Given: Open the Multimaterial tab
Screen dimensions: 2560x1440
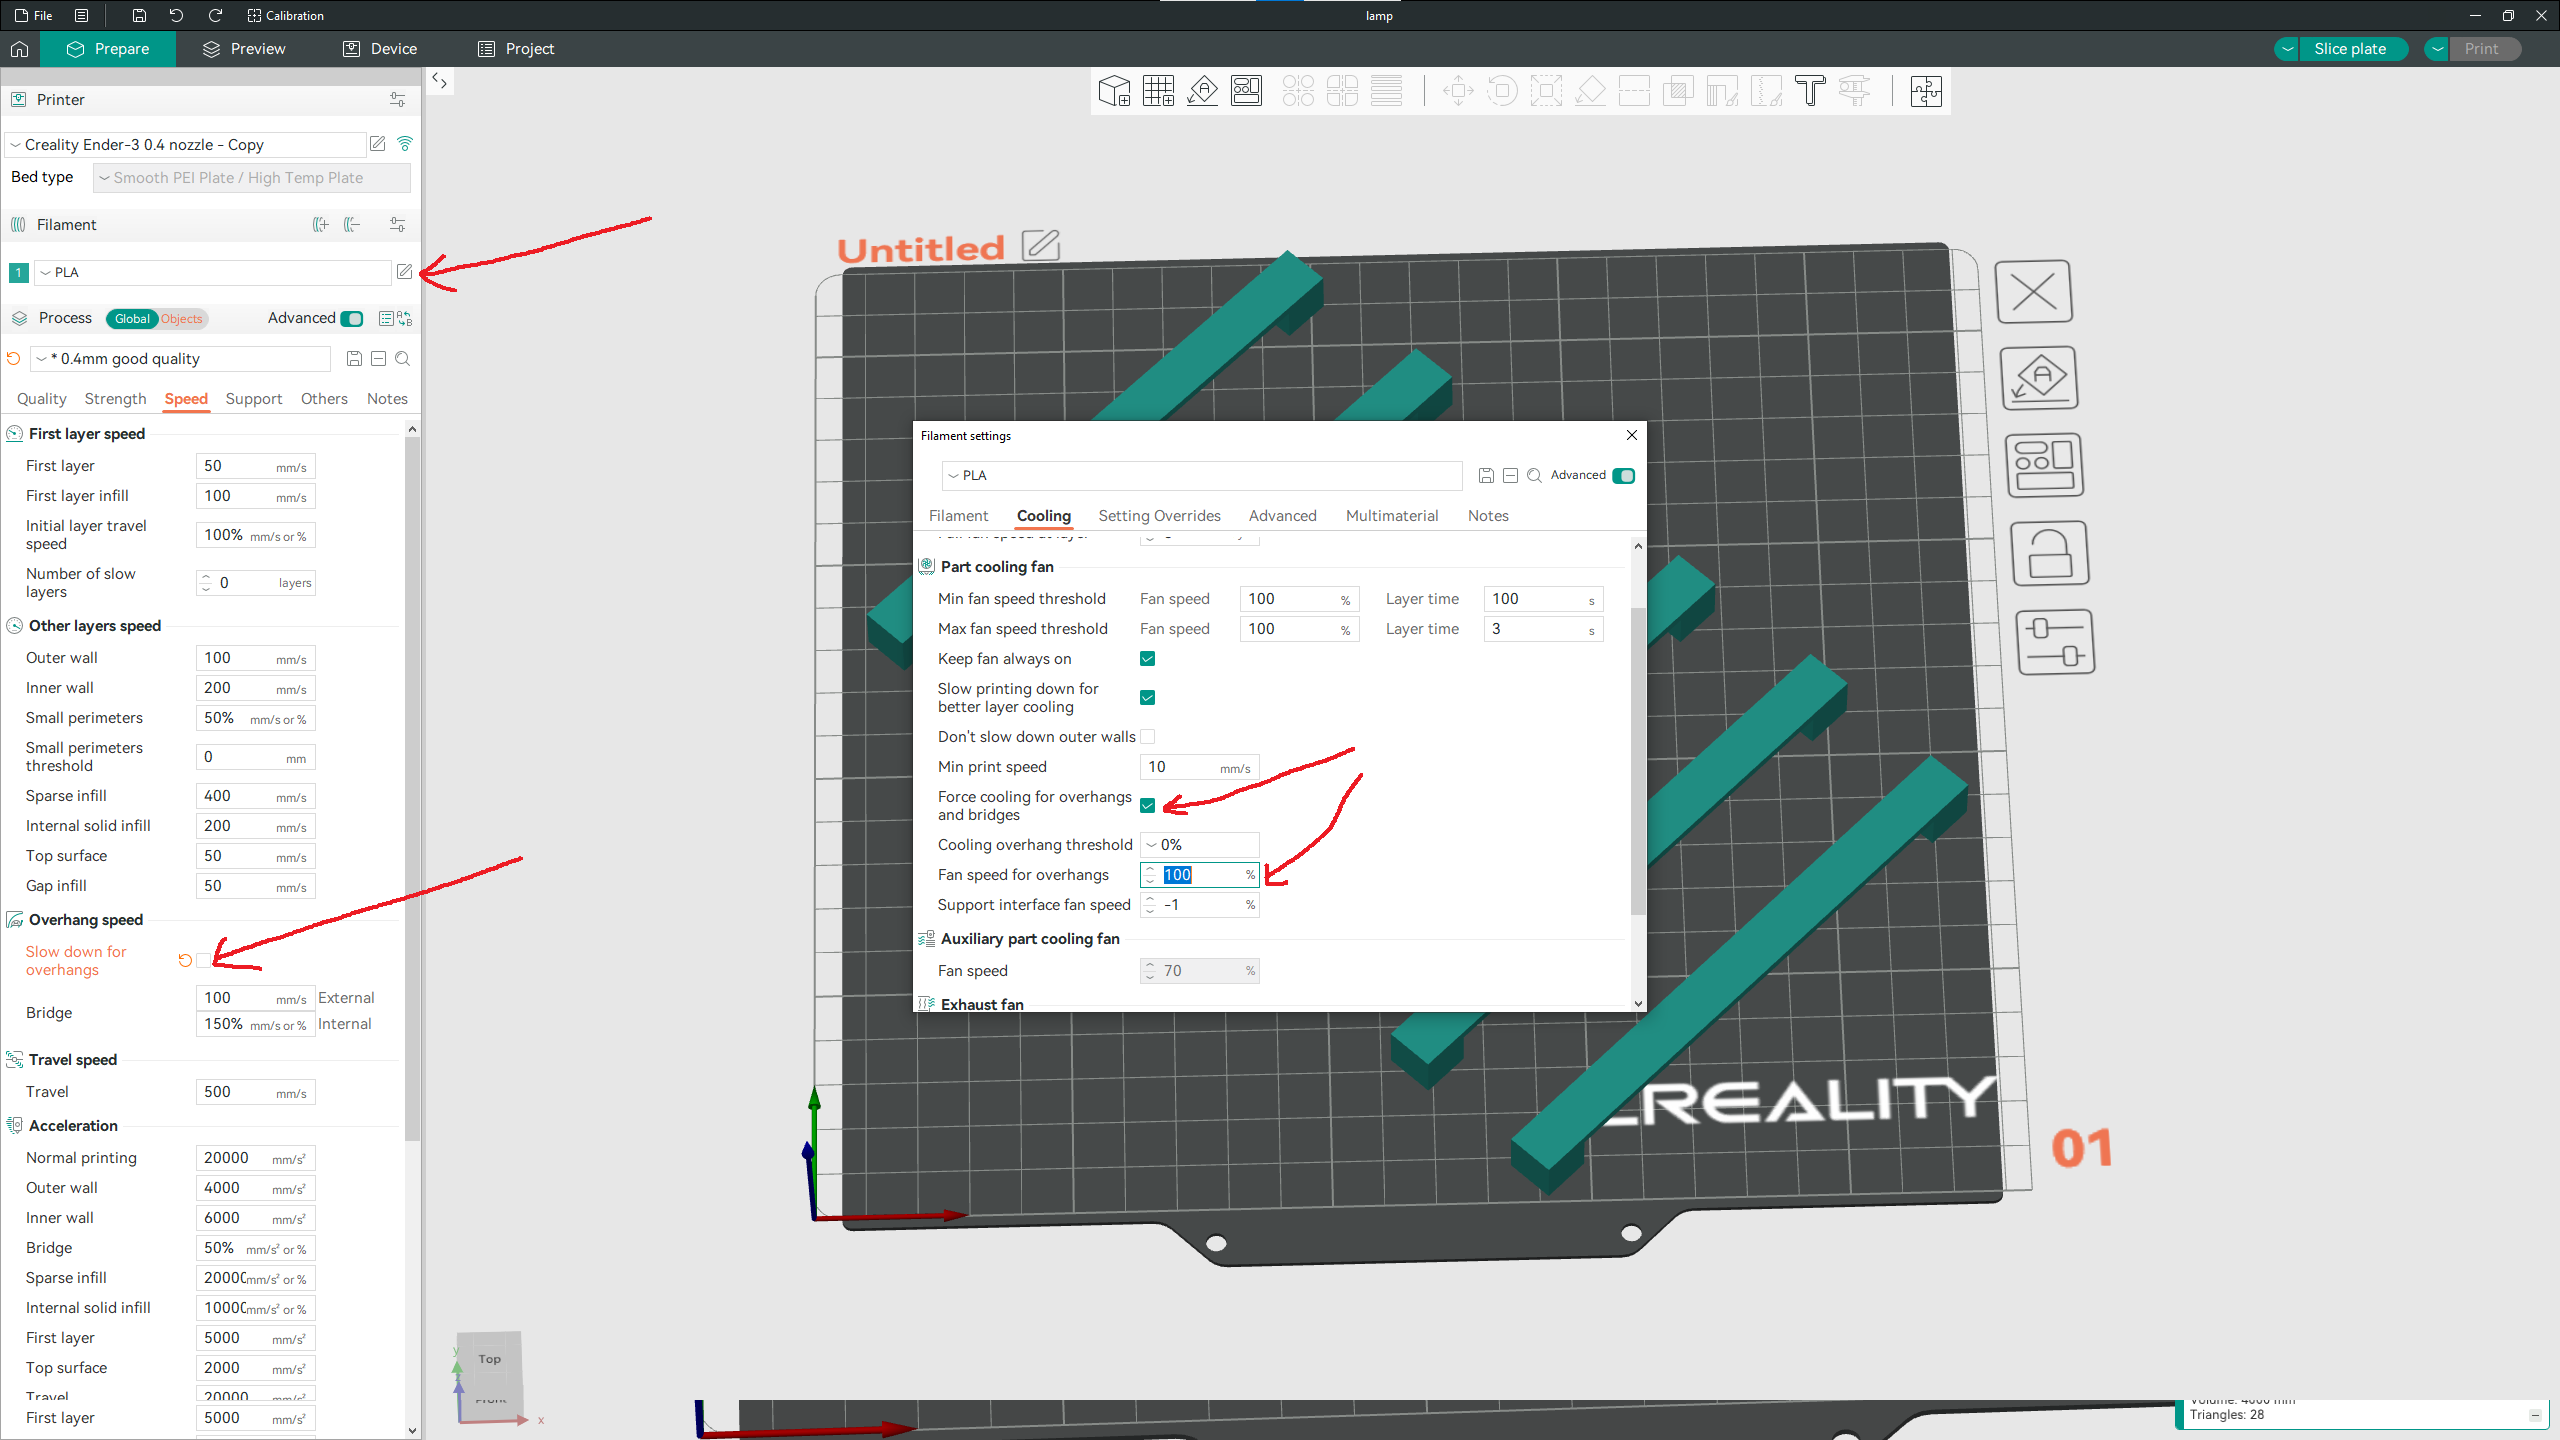Looking at the screenshot, I should (1392, 516).
